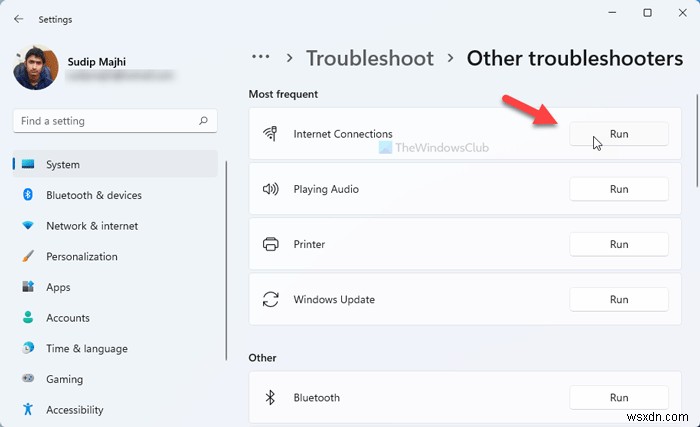Open Gaming settings
This screenshot has height=427, width=700.
click(63, 380)
